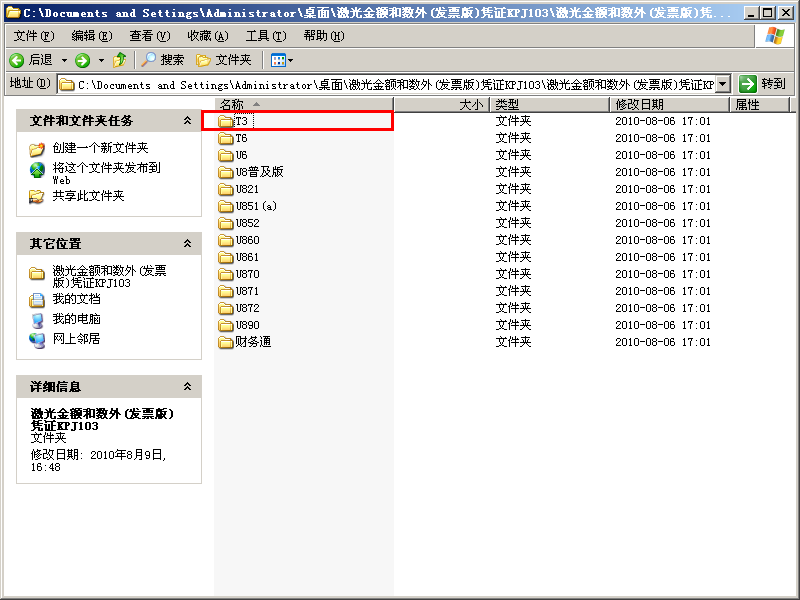Image resolution: width=800 pixels, height=600 pixels.
Task: Select the U890 folder icon
Action: click(226, 326)
